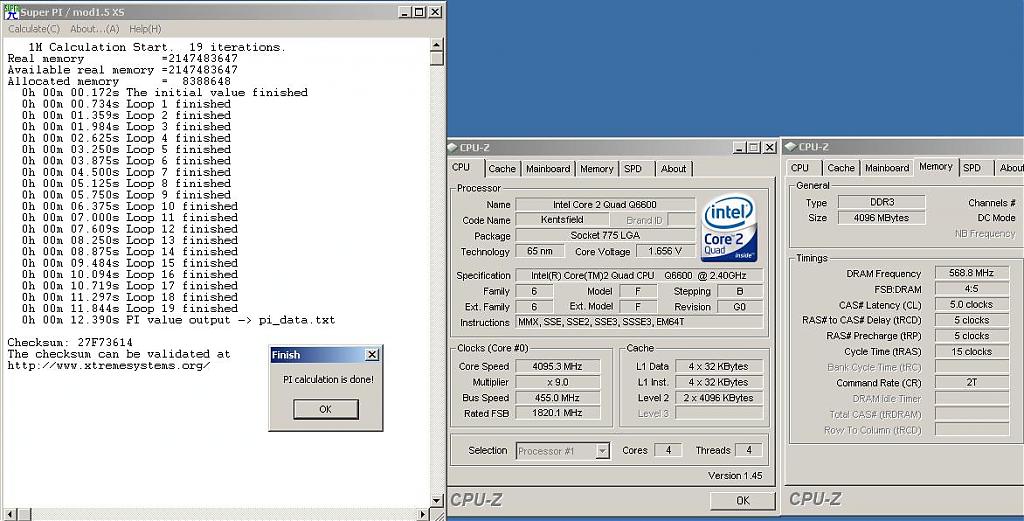This screenshot has height=521, width=1024.
Task: Click the Technology value 65 nm
Action: pos(539,251)
